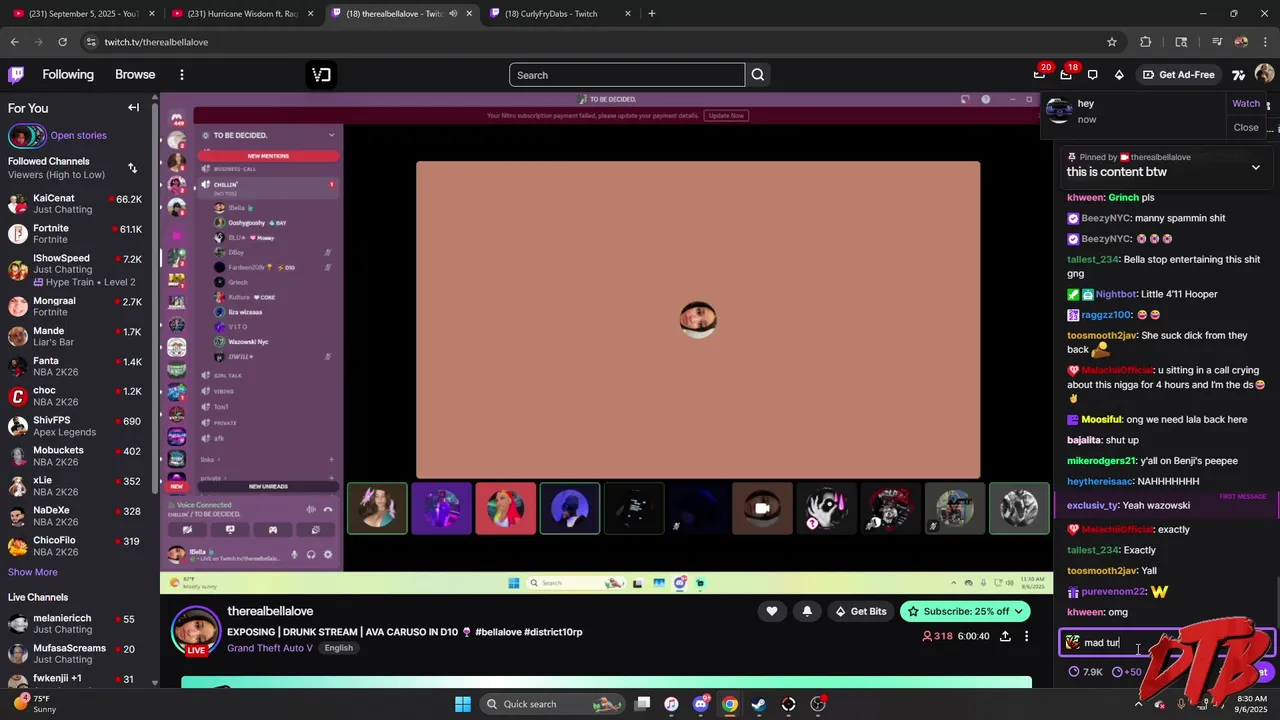The image size is (1280, 720).
Task: Switch to September 5, 2025 YouTube tab
Action: point(84,14)
